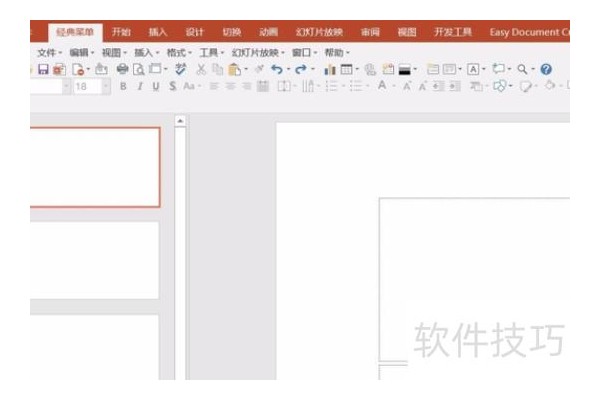Click the Decrease indent icon
The height and width of the screenshot is (400, 600).
tap(439, 86)
